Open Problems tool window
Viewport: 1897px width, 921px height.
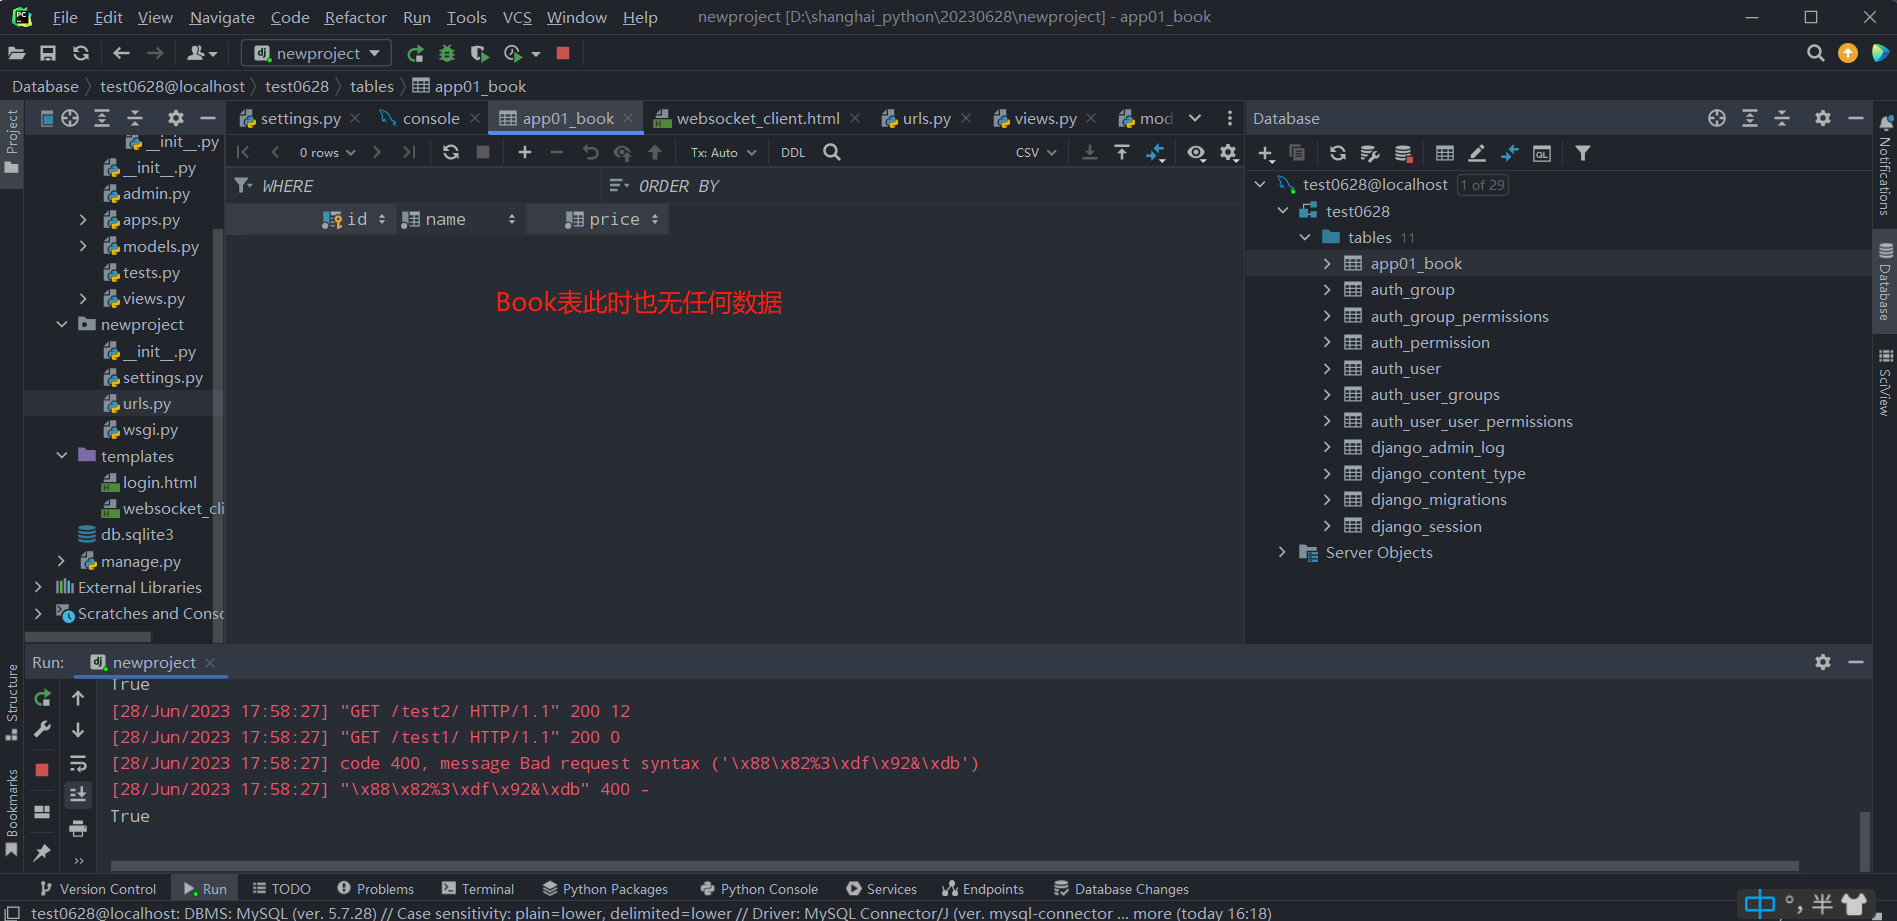pos(375,889)
